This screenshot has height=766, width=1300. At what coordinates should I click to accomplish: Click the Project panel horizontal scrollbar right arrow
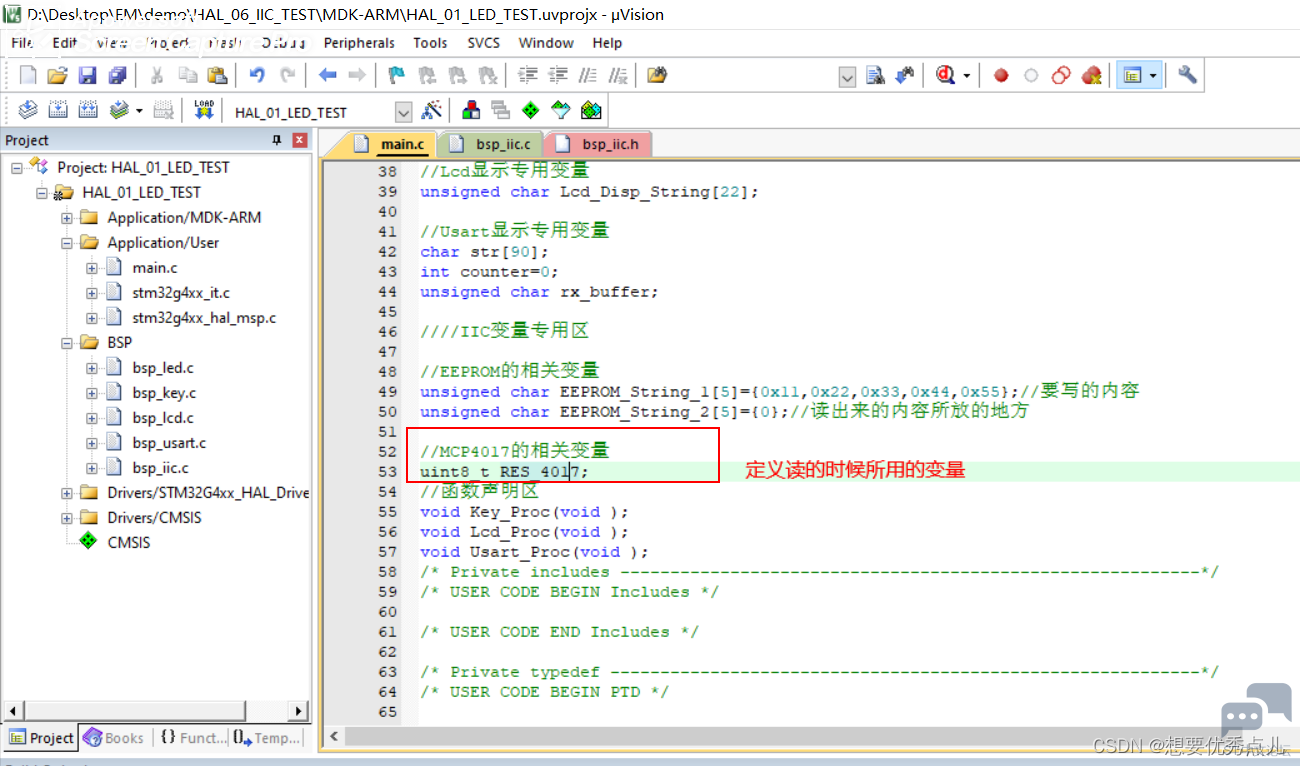(298, 711)
